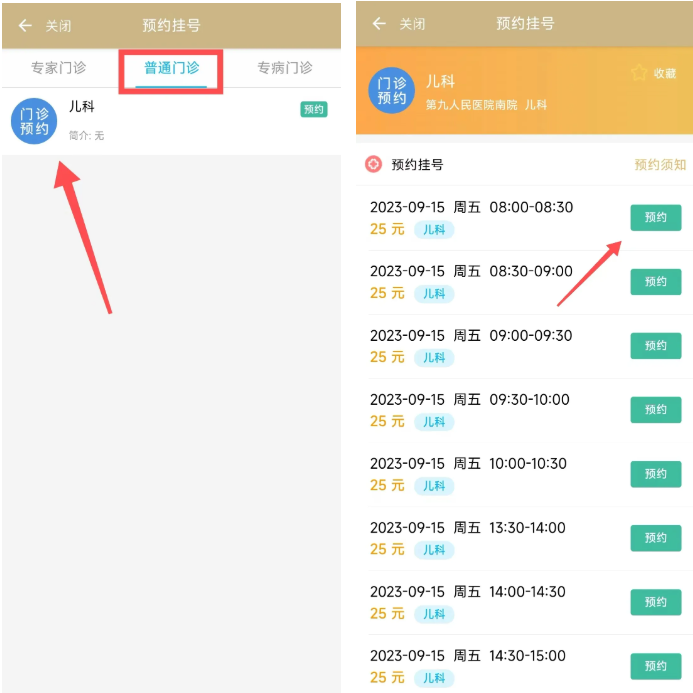Tap the 门诊预约 avatar in orange header
693x693 pixels.
pos(392,90)
